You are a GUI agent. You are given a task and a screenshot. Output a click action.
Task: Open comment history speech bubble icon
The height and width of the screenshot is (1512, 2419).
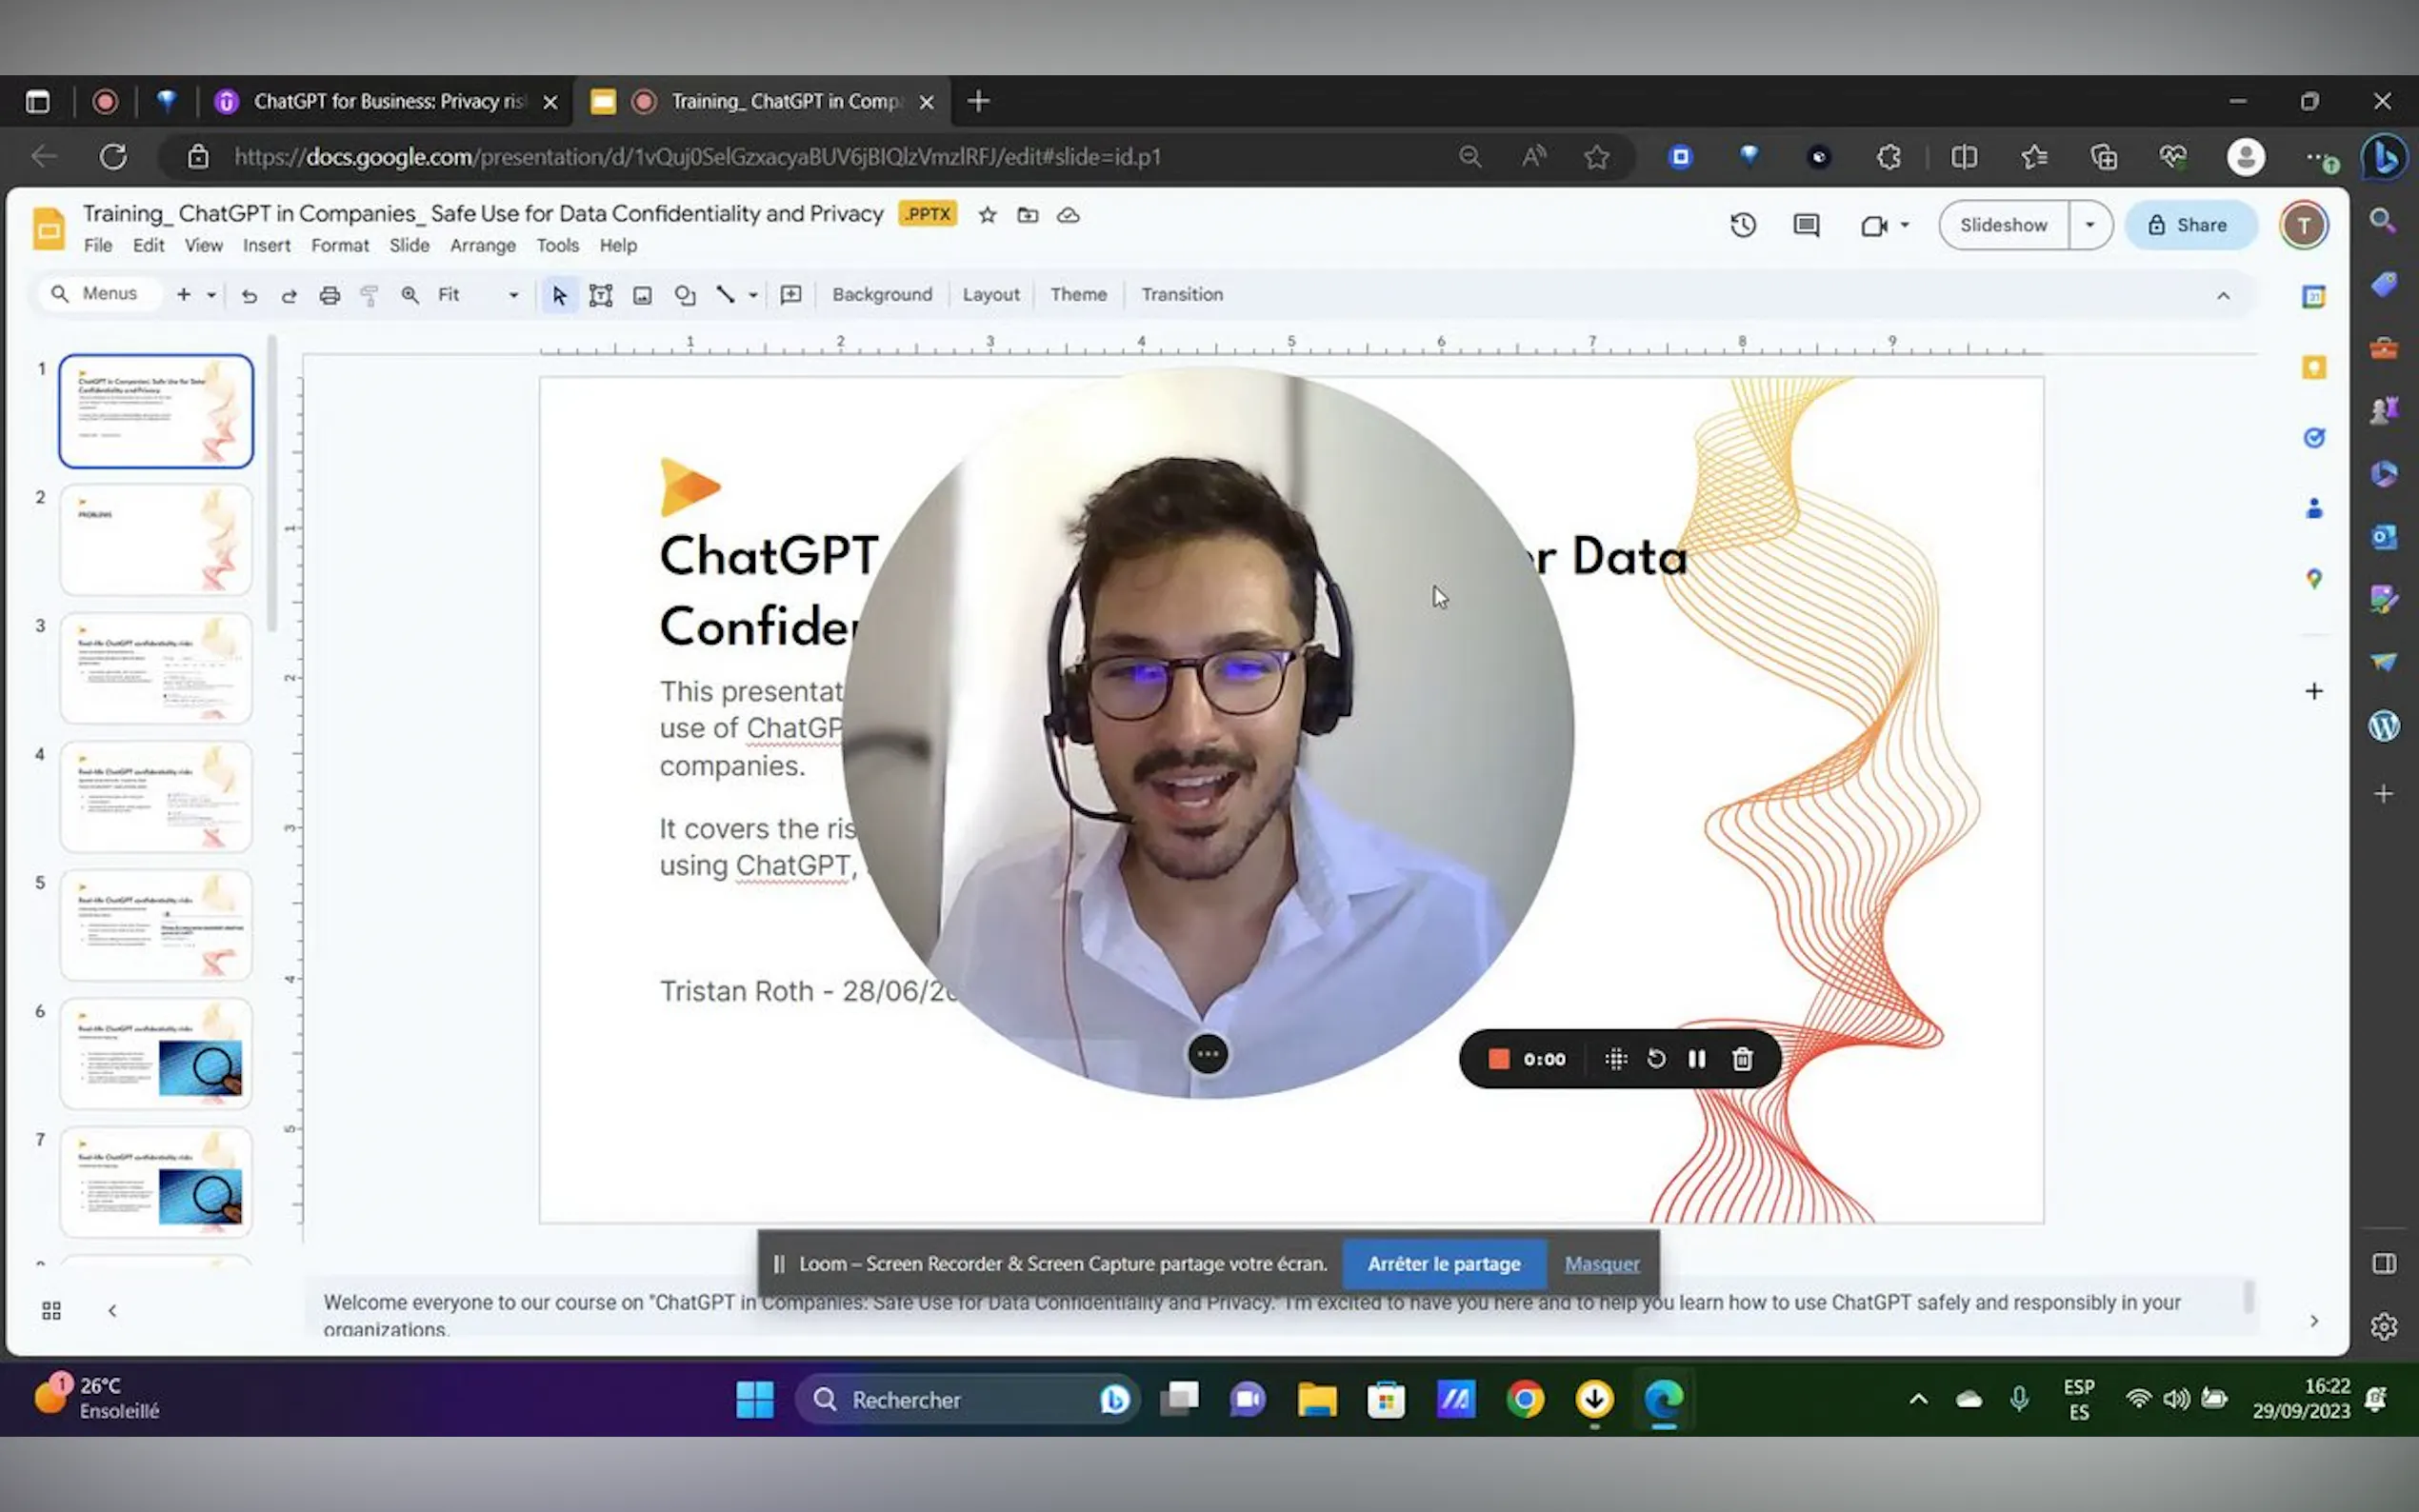pyautogui.click(x=1806, y=225)
